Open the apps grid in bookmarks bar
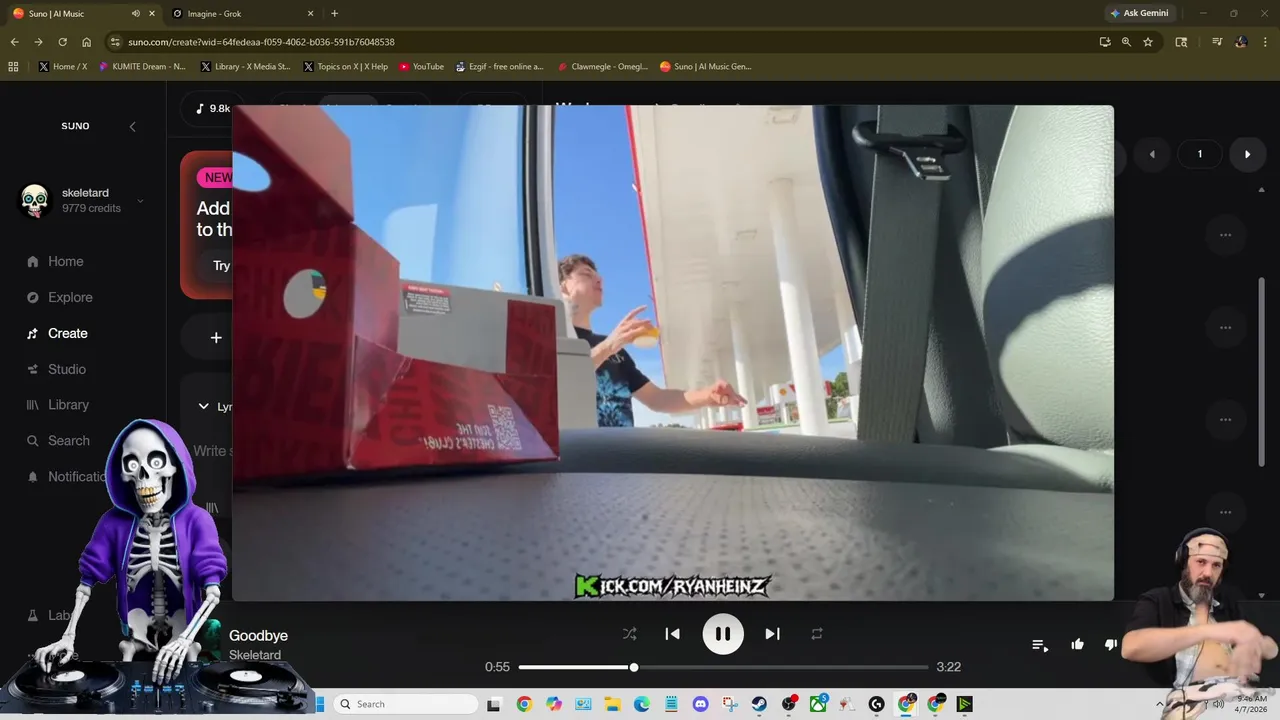1280x720 pixels. point(13,67)
